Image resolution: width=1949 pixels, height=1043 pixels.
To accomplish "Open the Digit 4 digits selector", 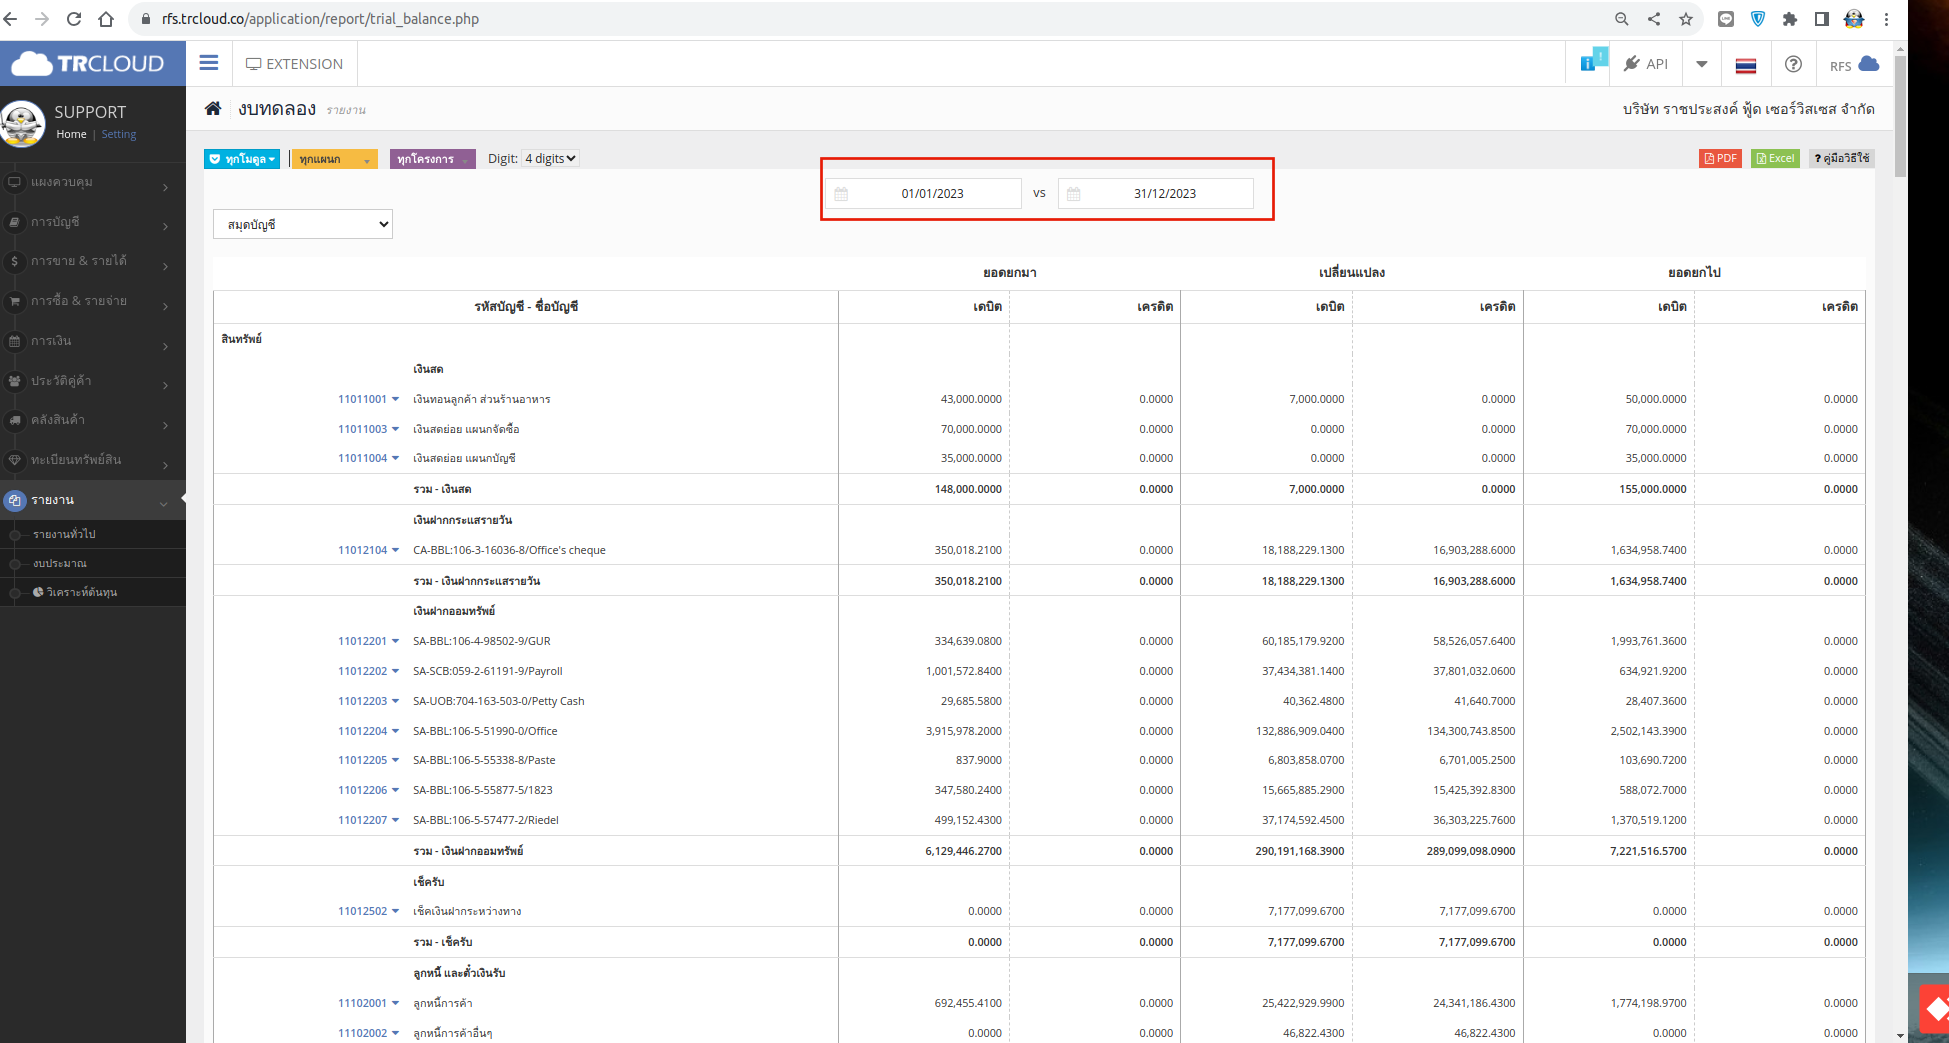I will click(550, 158).
